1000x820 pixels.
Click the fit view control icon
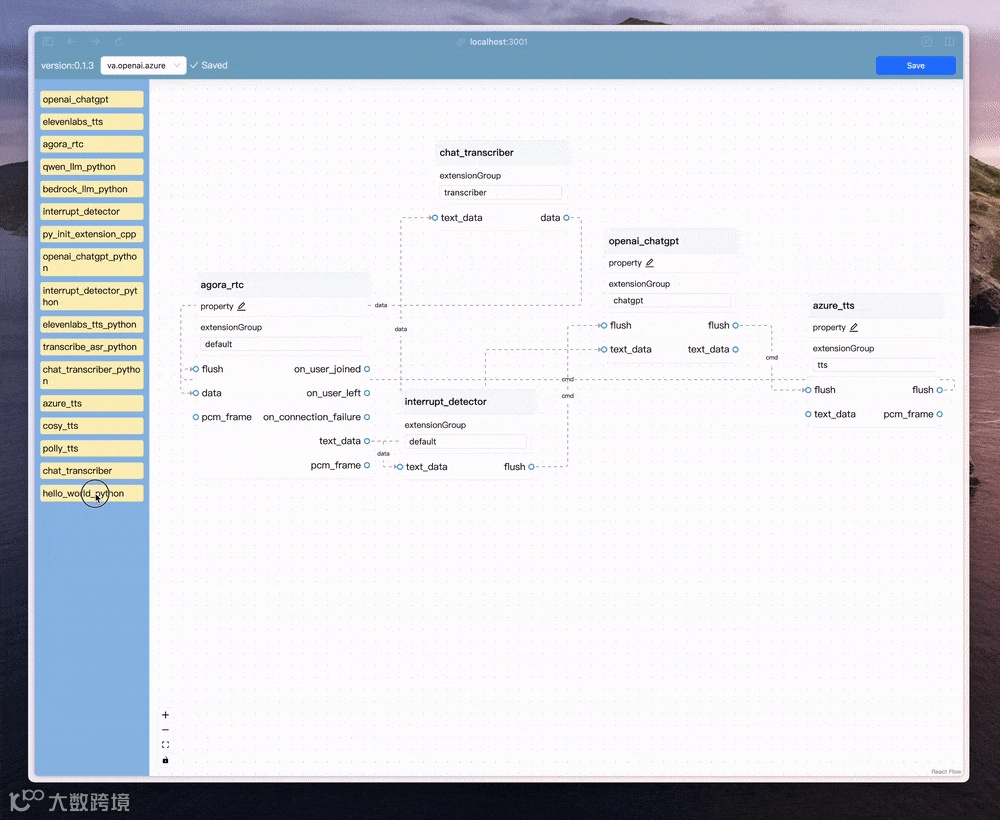point(165,745)
